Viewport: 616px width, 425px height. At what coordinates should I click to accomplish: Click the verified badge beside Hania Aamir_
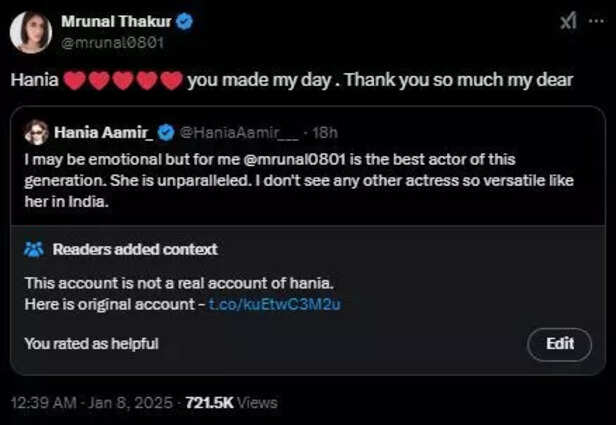pyautogui.click(x=164, y=132)
